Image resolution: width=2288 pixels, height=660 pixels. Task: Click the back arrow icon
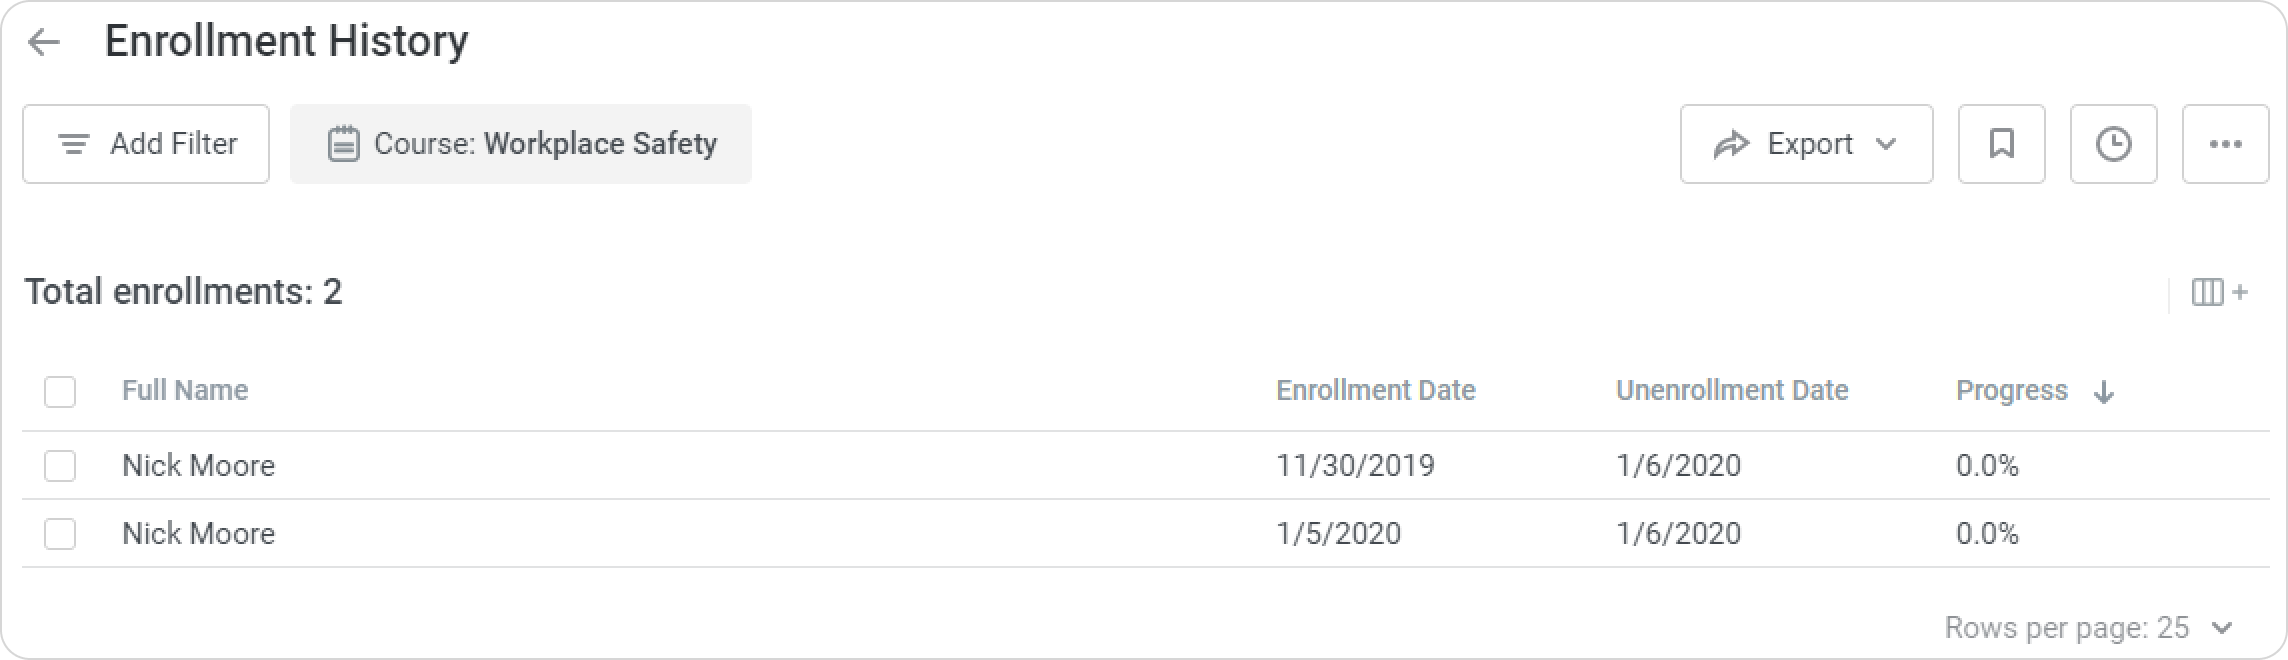click(x=44, y=42)
